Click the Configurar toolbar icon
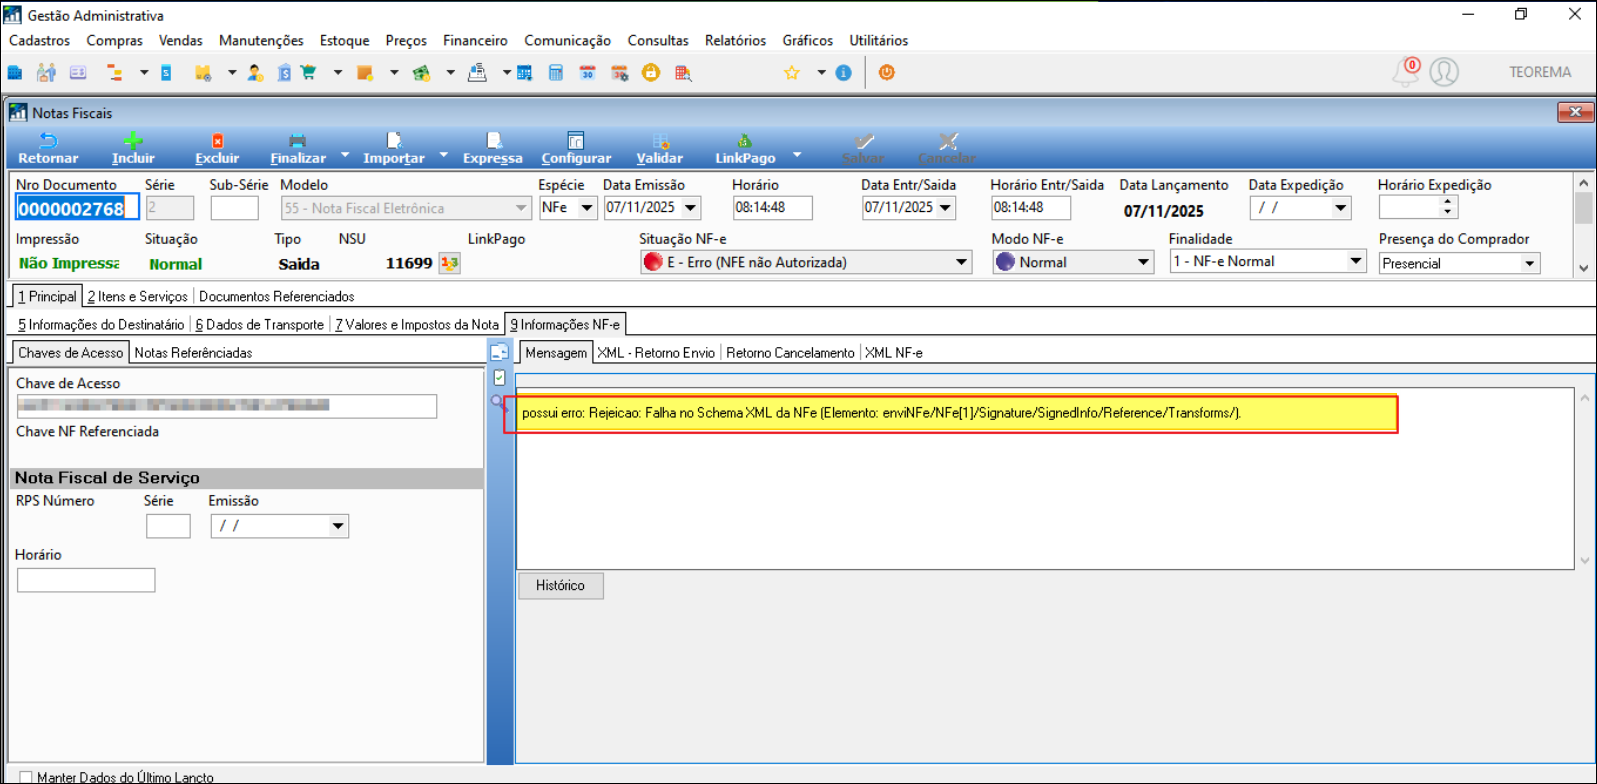Screen dimensions: 1597x784 click(575, 142)
